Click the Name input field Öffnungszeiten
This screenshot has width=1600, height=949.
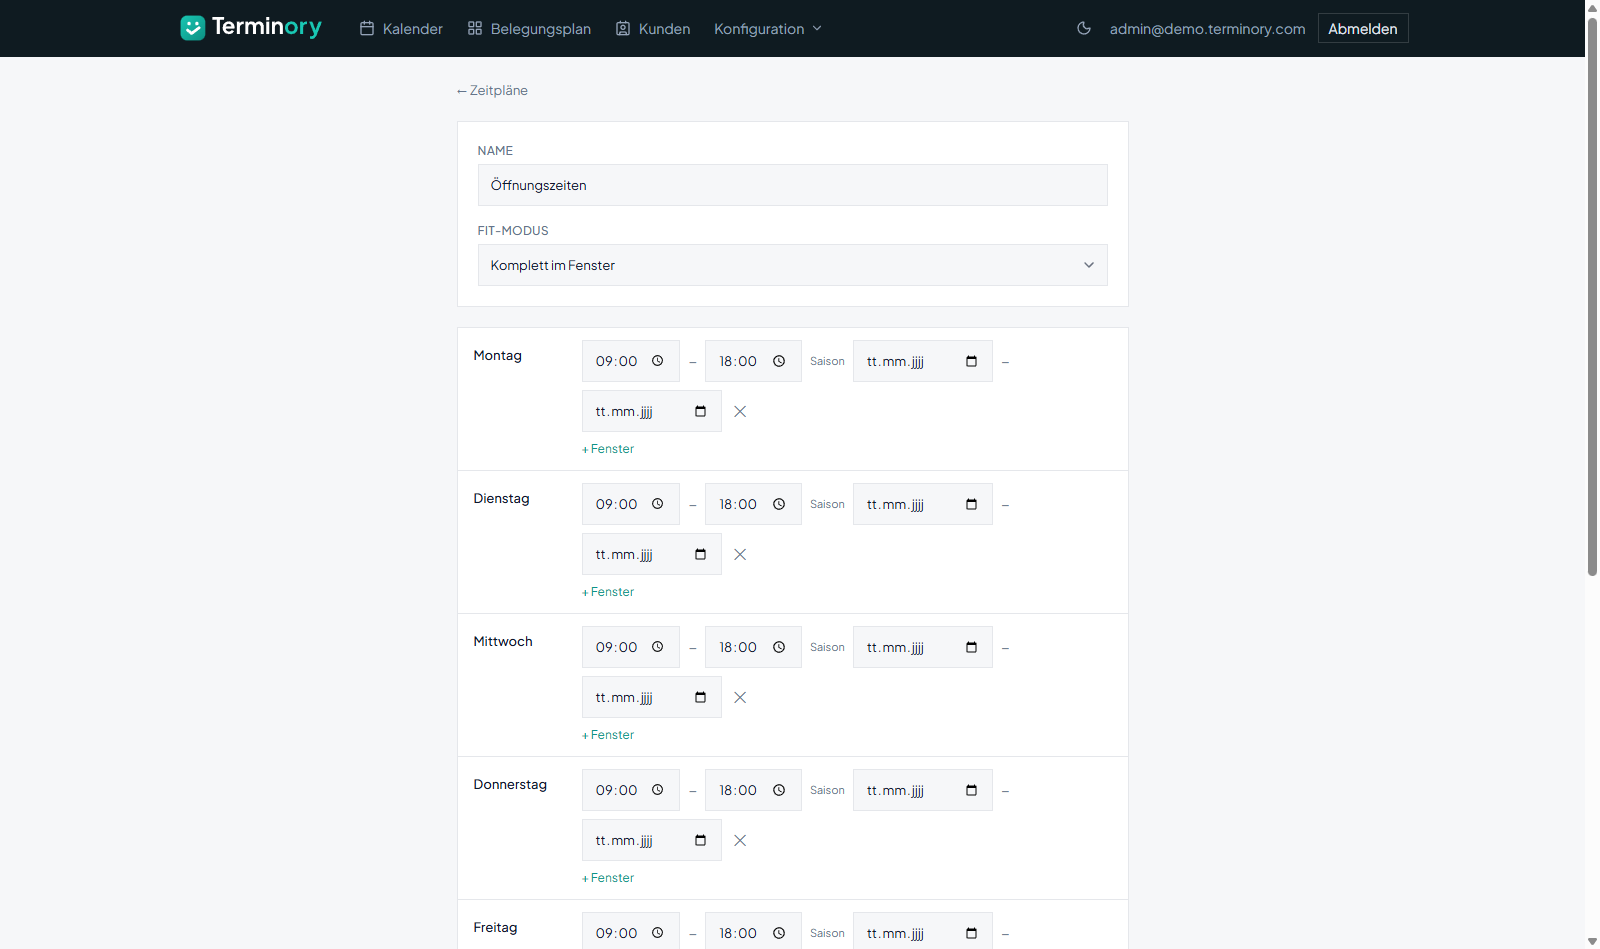coord(792,185)
